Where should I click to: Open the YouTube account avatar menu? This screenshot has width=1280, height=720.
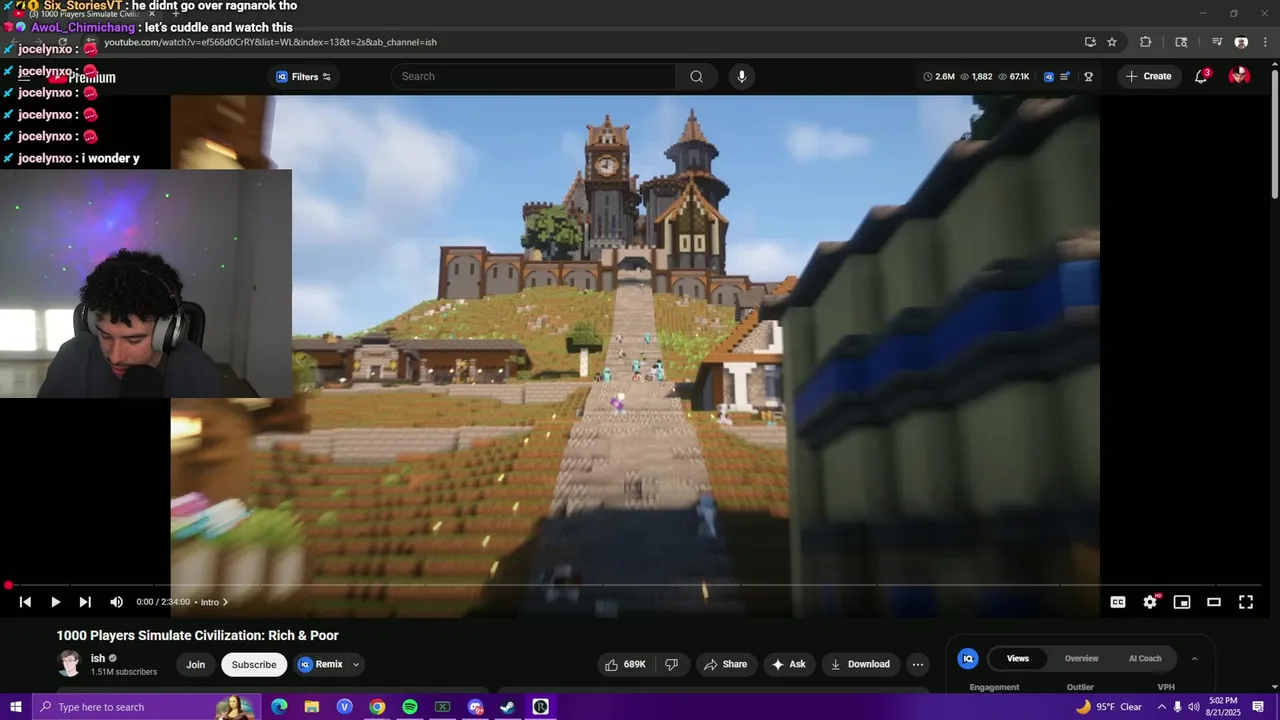click(x=1239, y=76)
